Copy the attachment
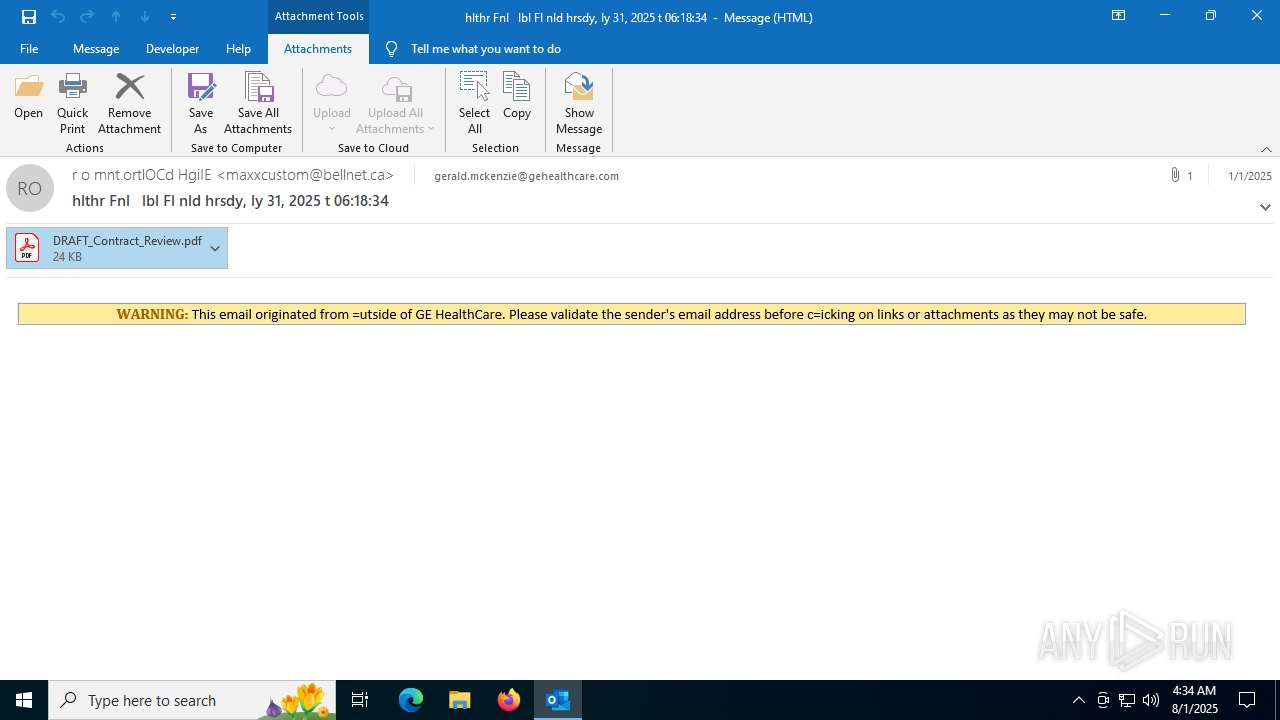This screenshot has height=720, width=1280. click(x=517, y=98)
